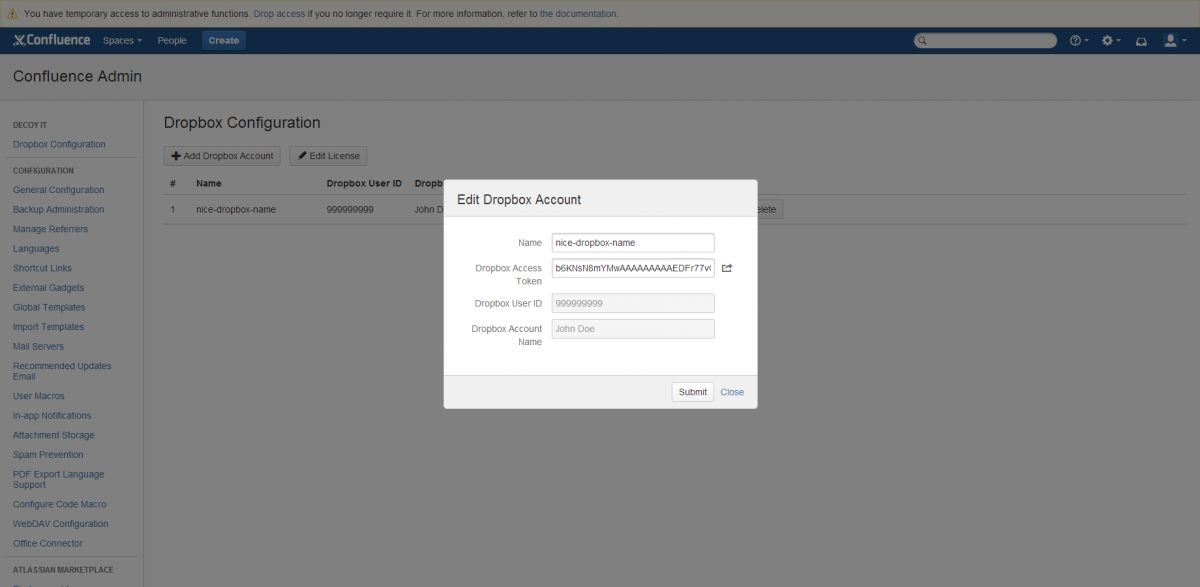Image resolution: width=1200 pixels, height=587 pixels.
Task: Open the notifications tray icon
Action: (1141, 41)
